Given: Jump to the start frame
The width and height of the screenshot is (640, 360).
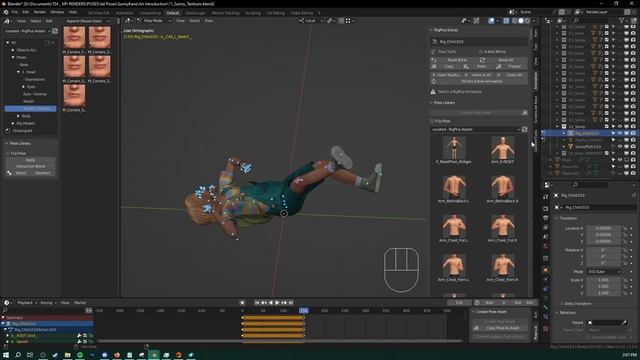Looking at the screenshot, I should 257,303.
